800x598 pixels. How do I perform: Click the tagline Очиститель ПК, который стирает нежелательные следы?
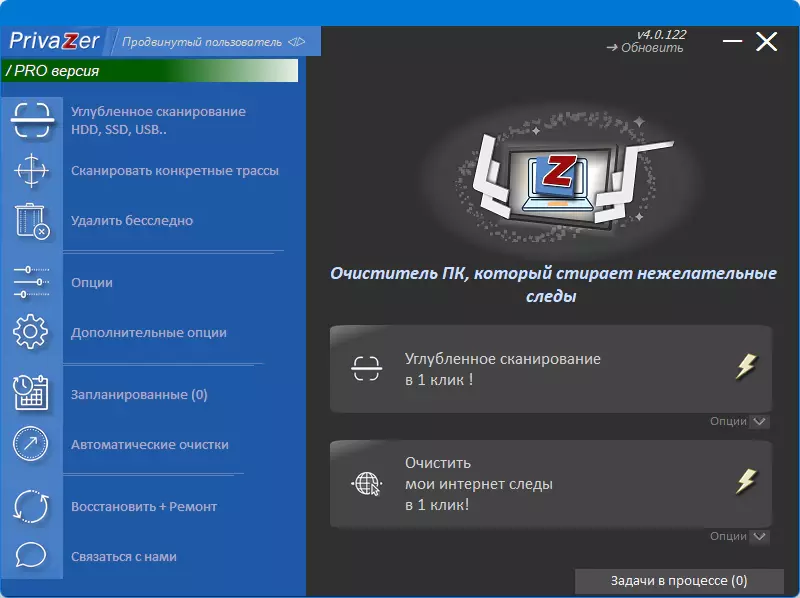pos(553,285)
